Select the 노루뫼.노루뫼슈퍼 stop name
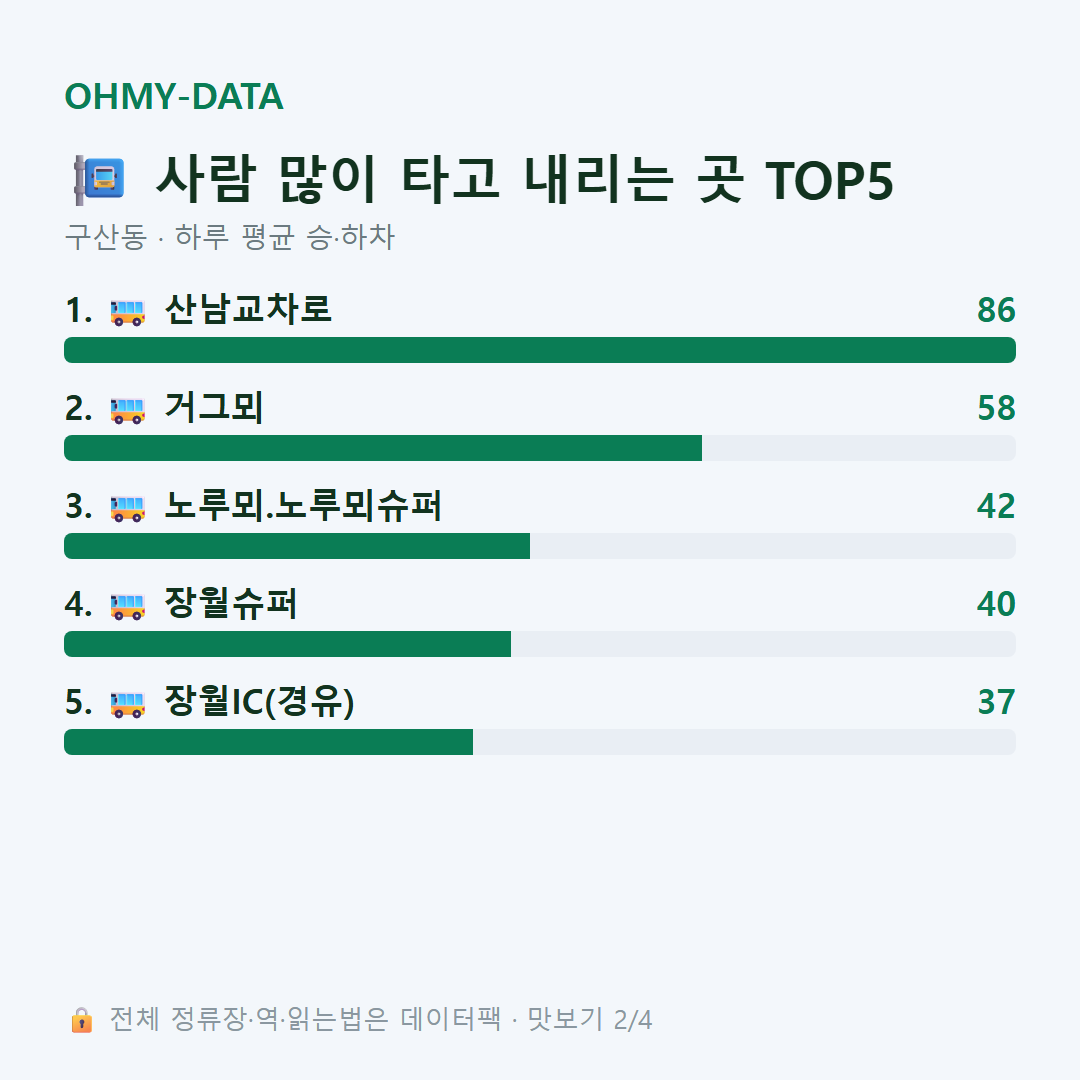1080x1080 pixels. click(x=303, y=506)
